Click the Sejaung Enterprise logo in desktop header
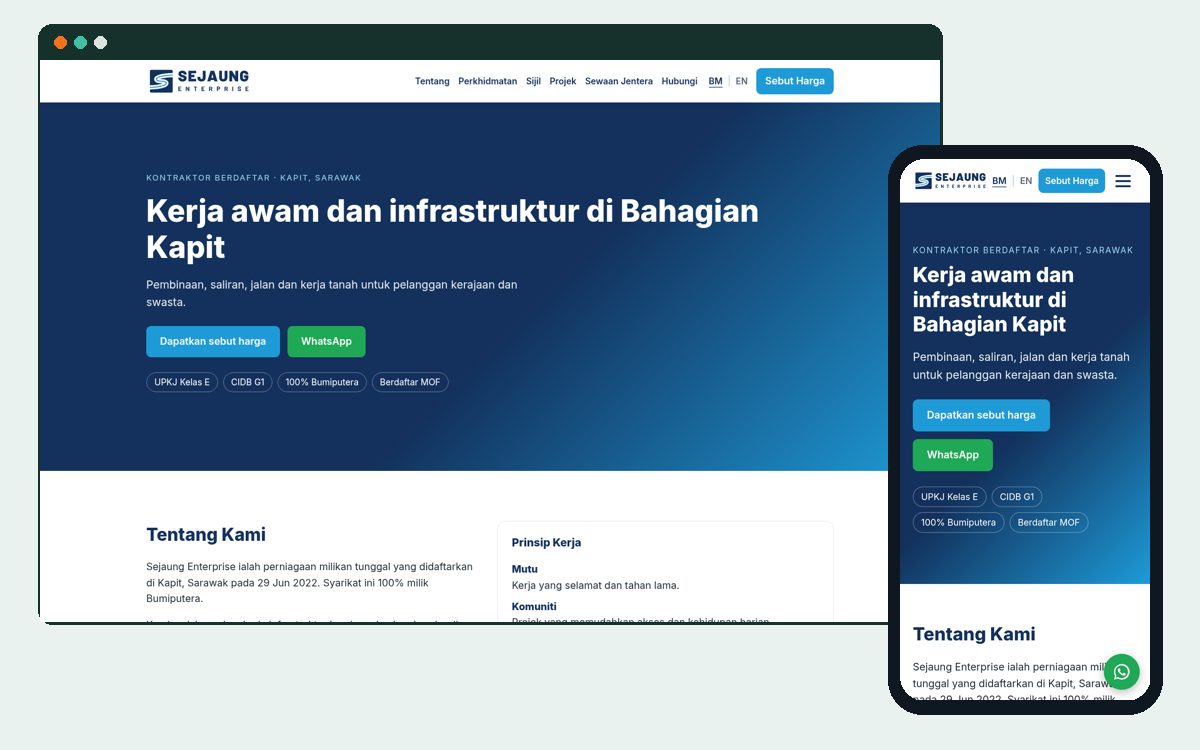The image size is (1200, 750). pos(199,81)
